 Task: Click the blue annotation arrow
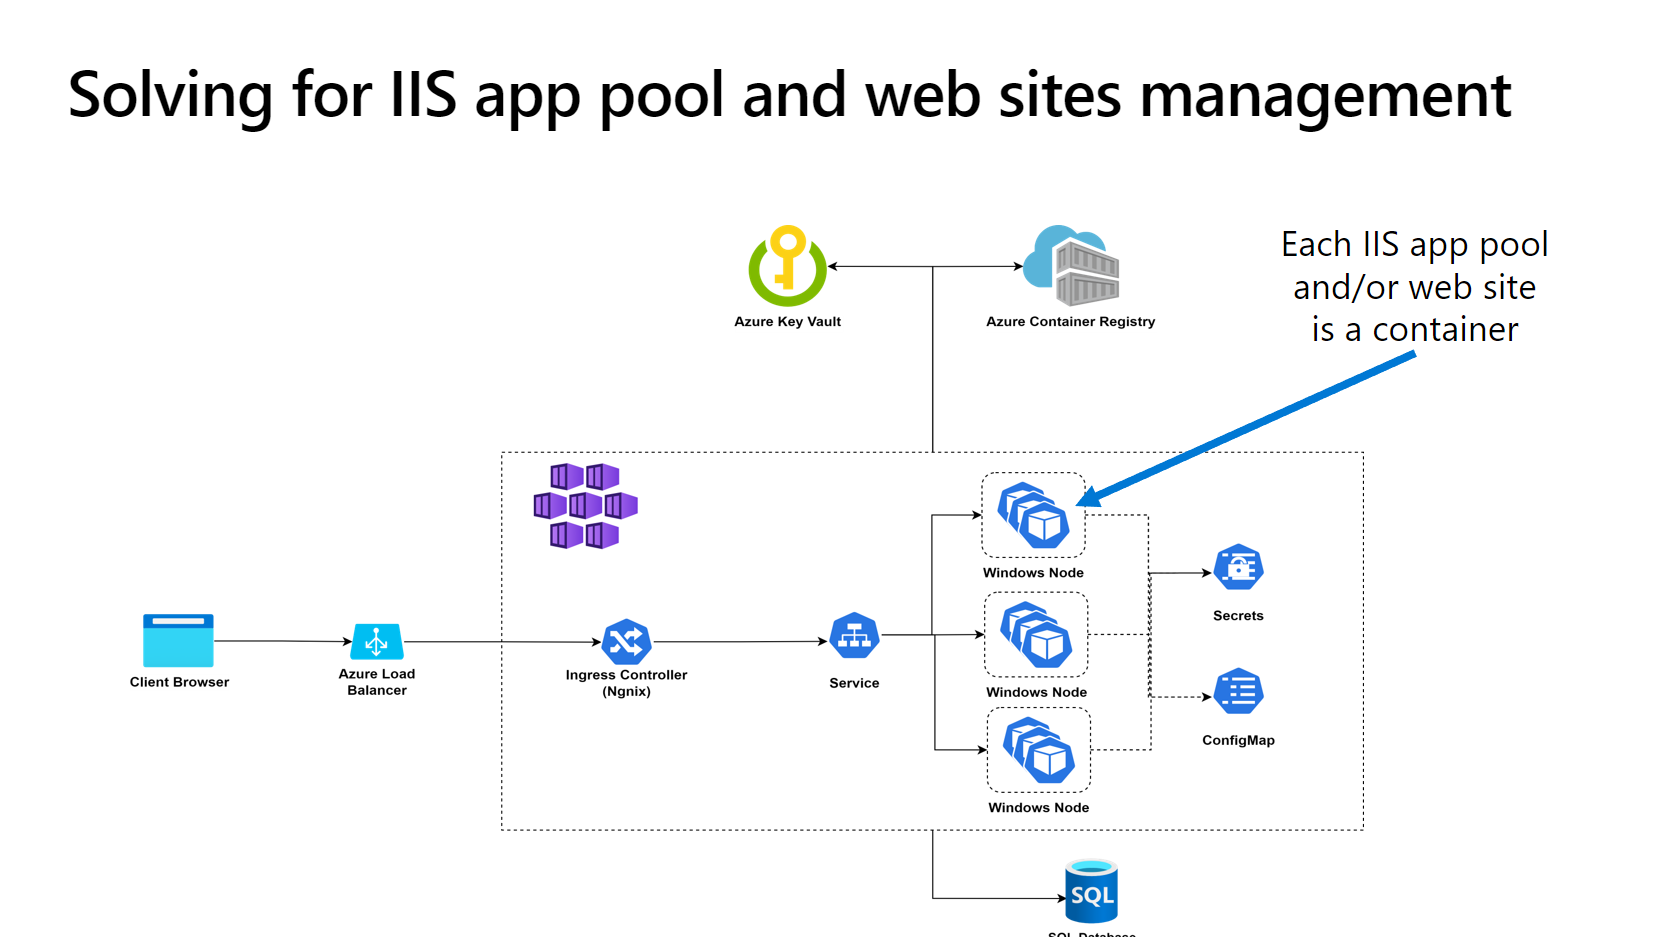click(x=1246, y=428)
